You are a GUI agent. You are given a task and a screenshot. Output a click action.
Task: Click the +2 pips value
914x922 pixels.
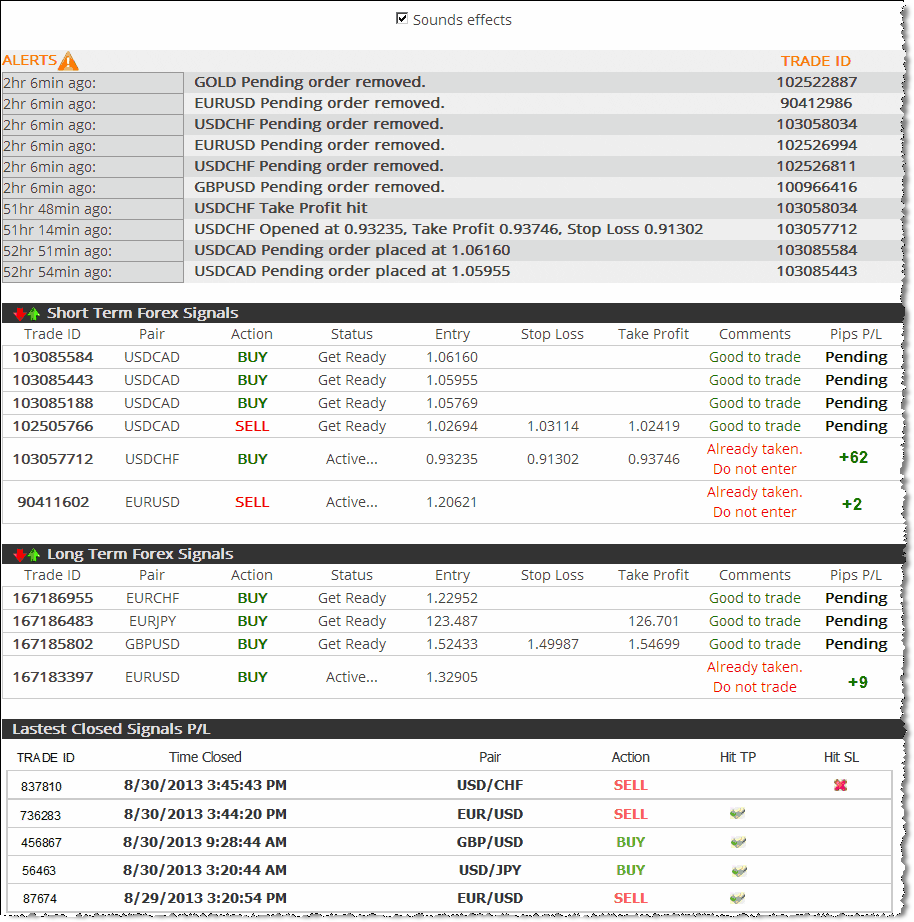[x=852, y=504]
